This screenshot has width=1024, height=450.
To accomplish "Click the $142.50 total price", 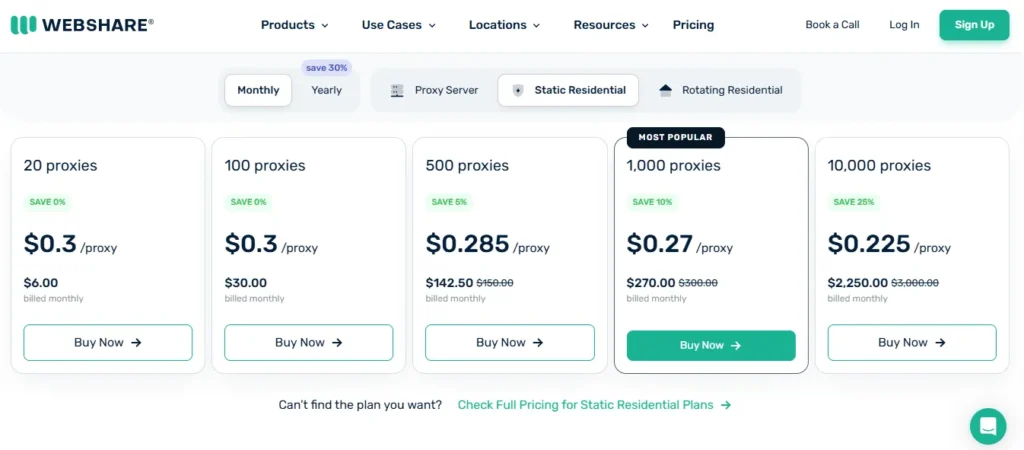I will (x=449, y=283).
